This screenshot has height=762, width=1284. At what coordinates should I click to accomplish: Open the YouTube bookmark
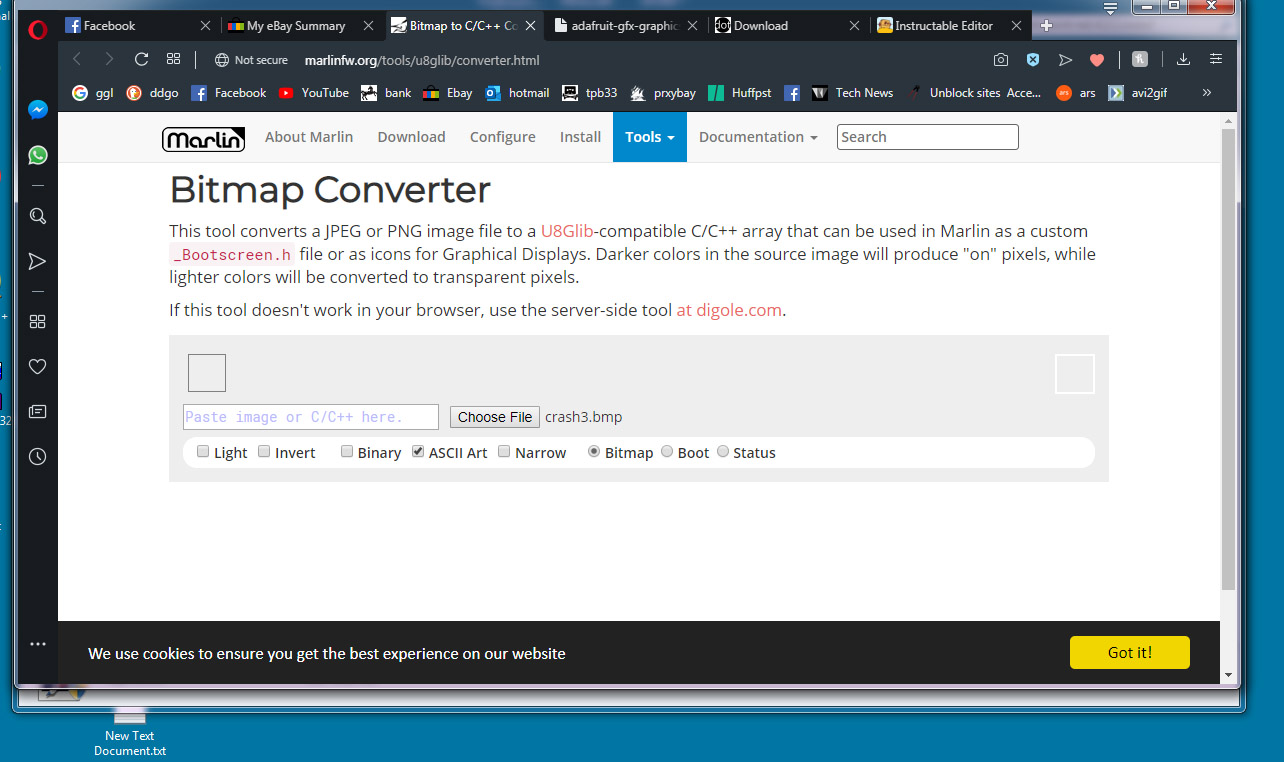point(314,93)
